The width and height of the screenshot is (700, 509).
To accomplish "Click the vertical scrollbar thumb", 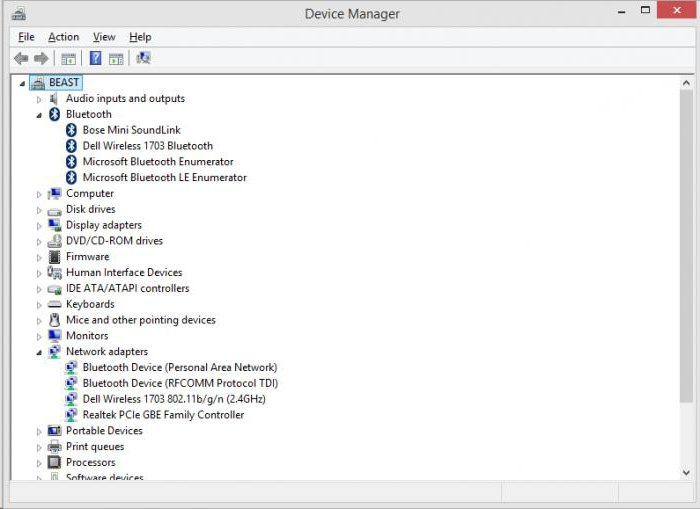I will [x=686, y=246].
